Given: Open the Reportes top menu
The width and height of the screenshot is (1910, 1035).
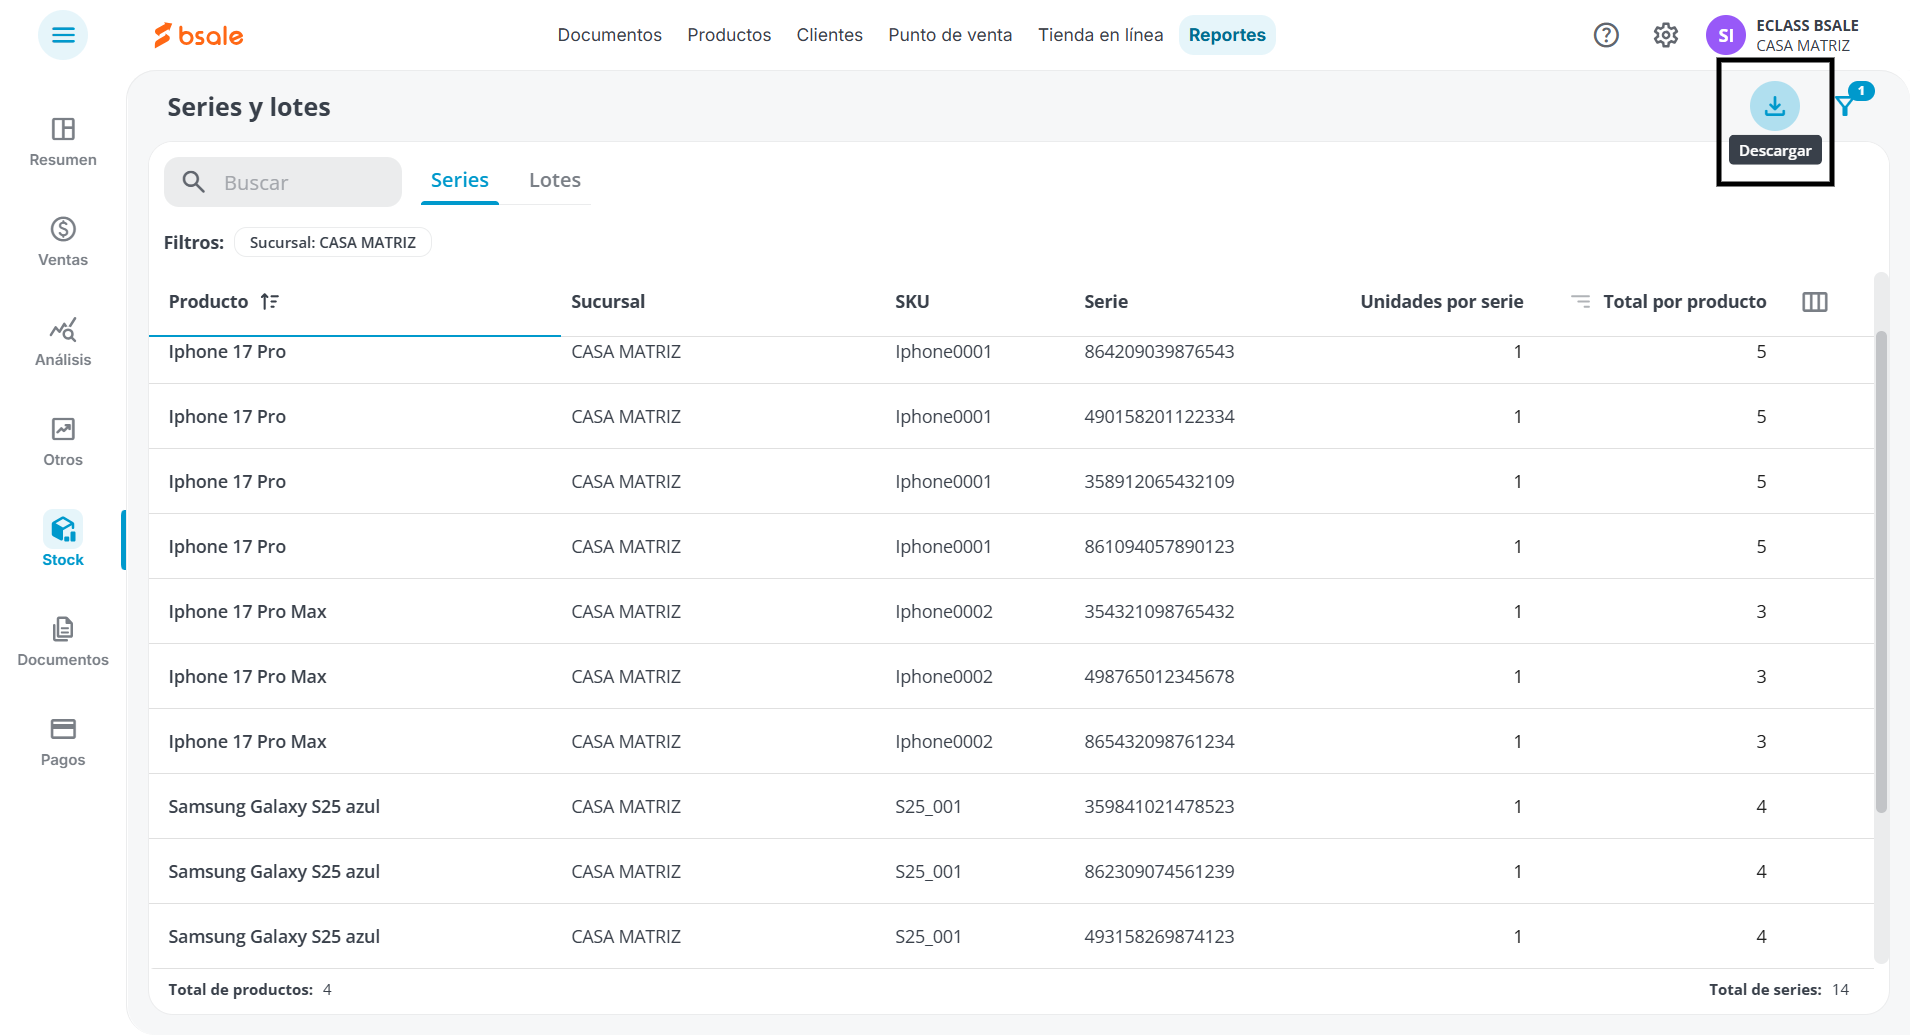Looking at the screenshot, I should point(1227,35).
